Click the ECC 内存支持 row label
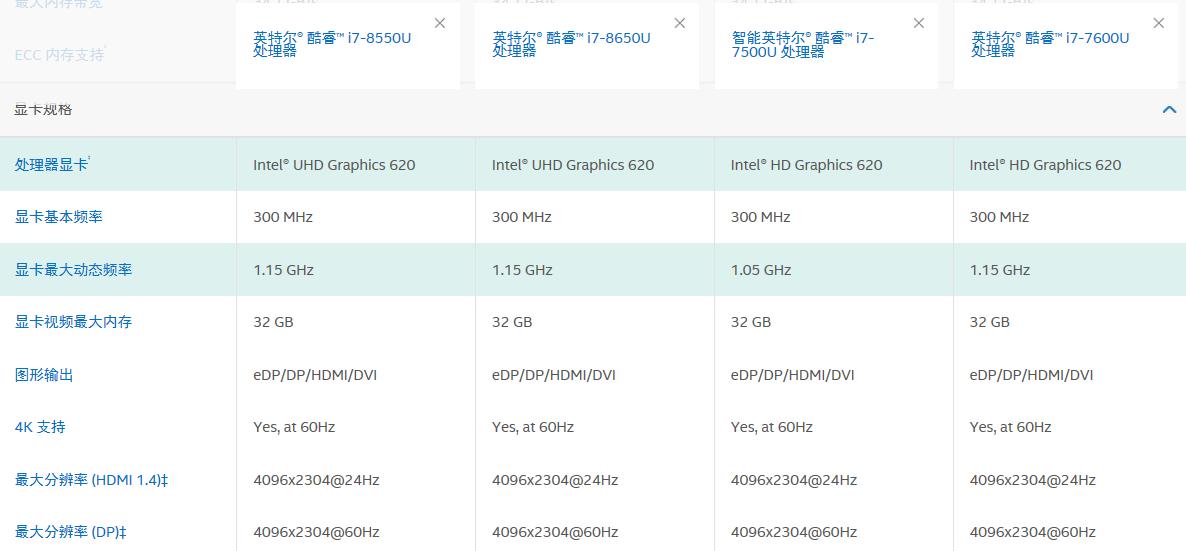Image resolution: width=1186 pixels, height=551 pixels. click(x=60, y=55)
